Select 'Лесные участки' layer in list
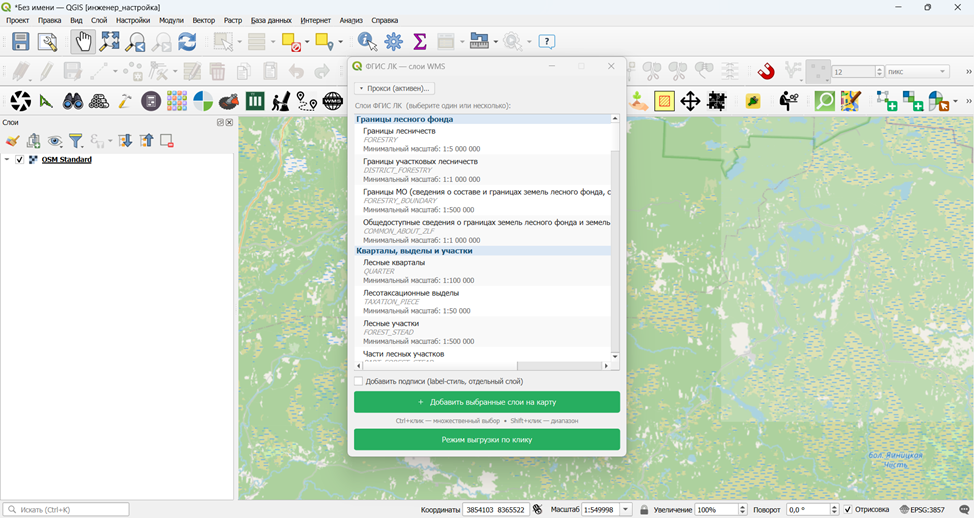The width and height of the screenshot is (974, 518). (483, 332)
